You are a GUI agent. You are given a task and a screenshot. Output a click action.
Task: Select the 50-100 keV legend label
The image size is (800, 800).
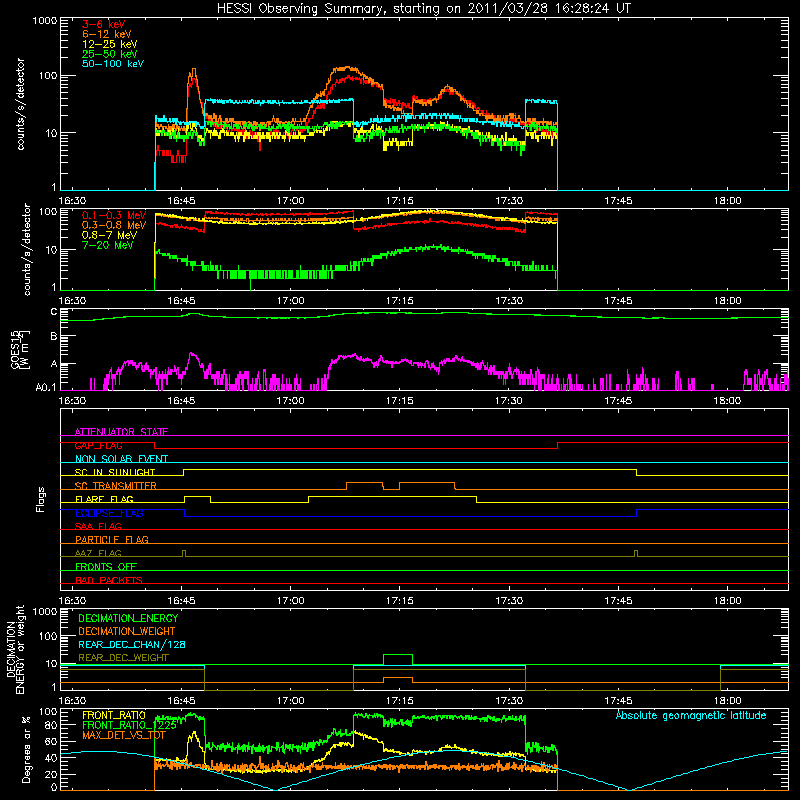tap(113, 64)
